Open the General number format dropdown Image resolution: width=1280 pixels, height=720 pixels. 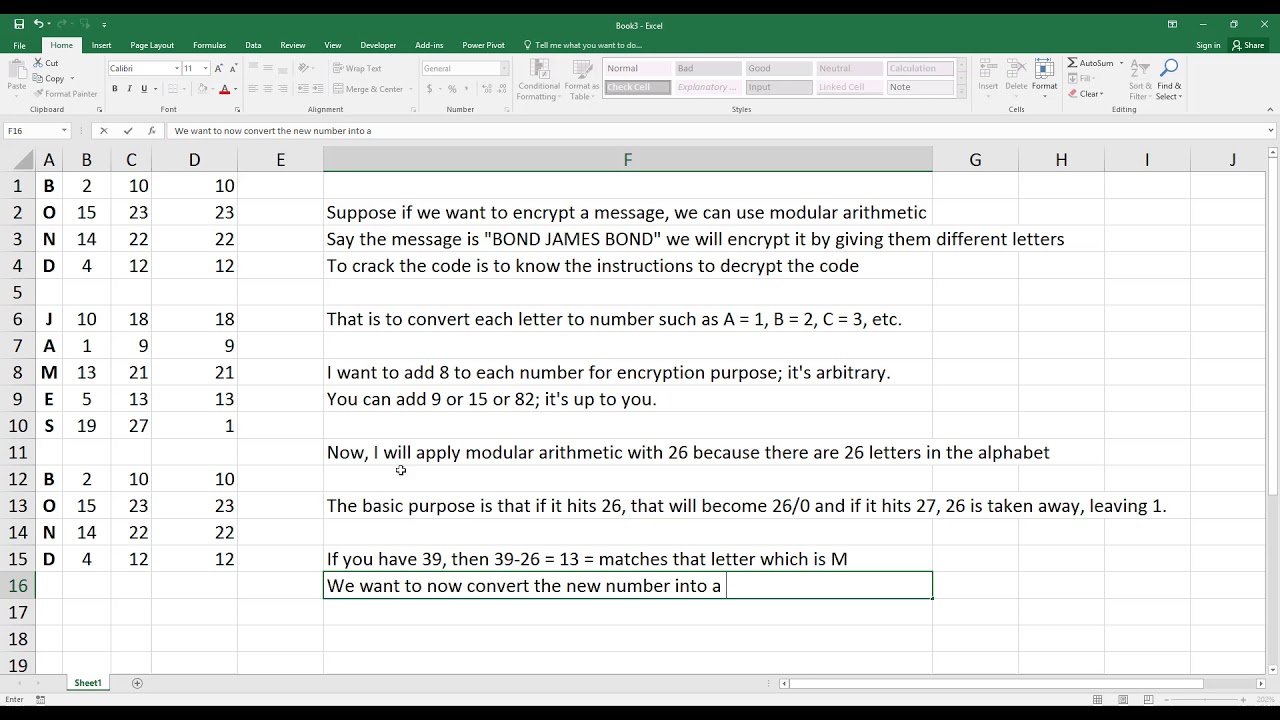click(504, 68)
